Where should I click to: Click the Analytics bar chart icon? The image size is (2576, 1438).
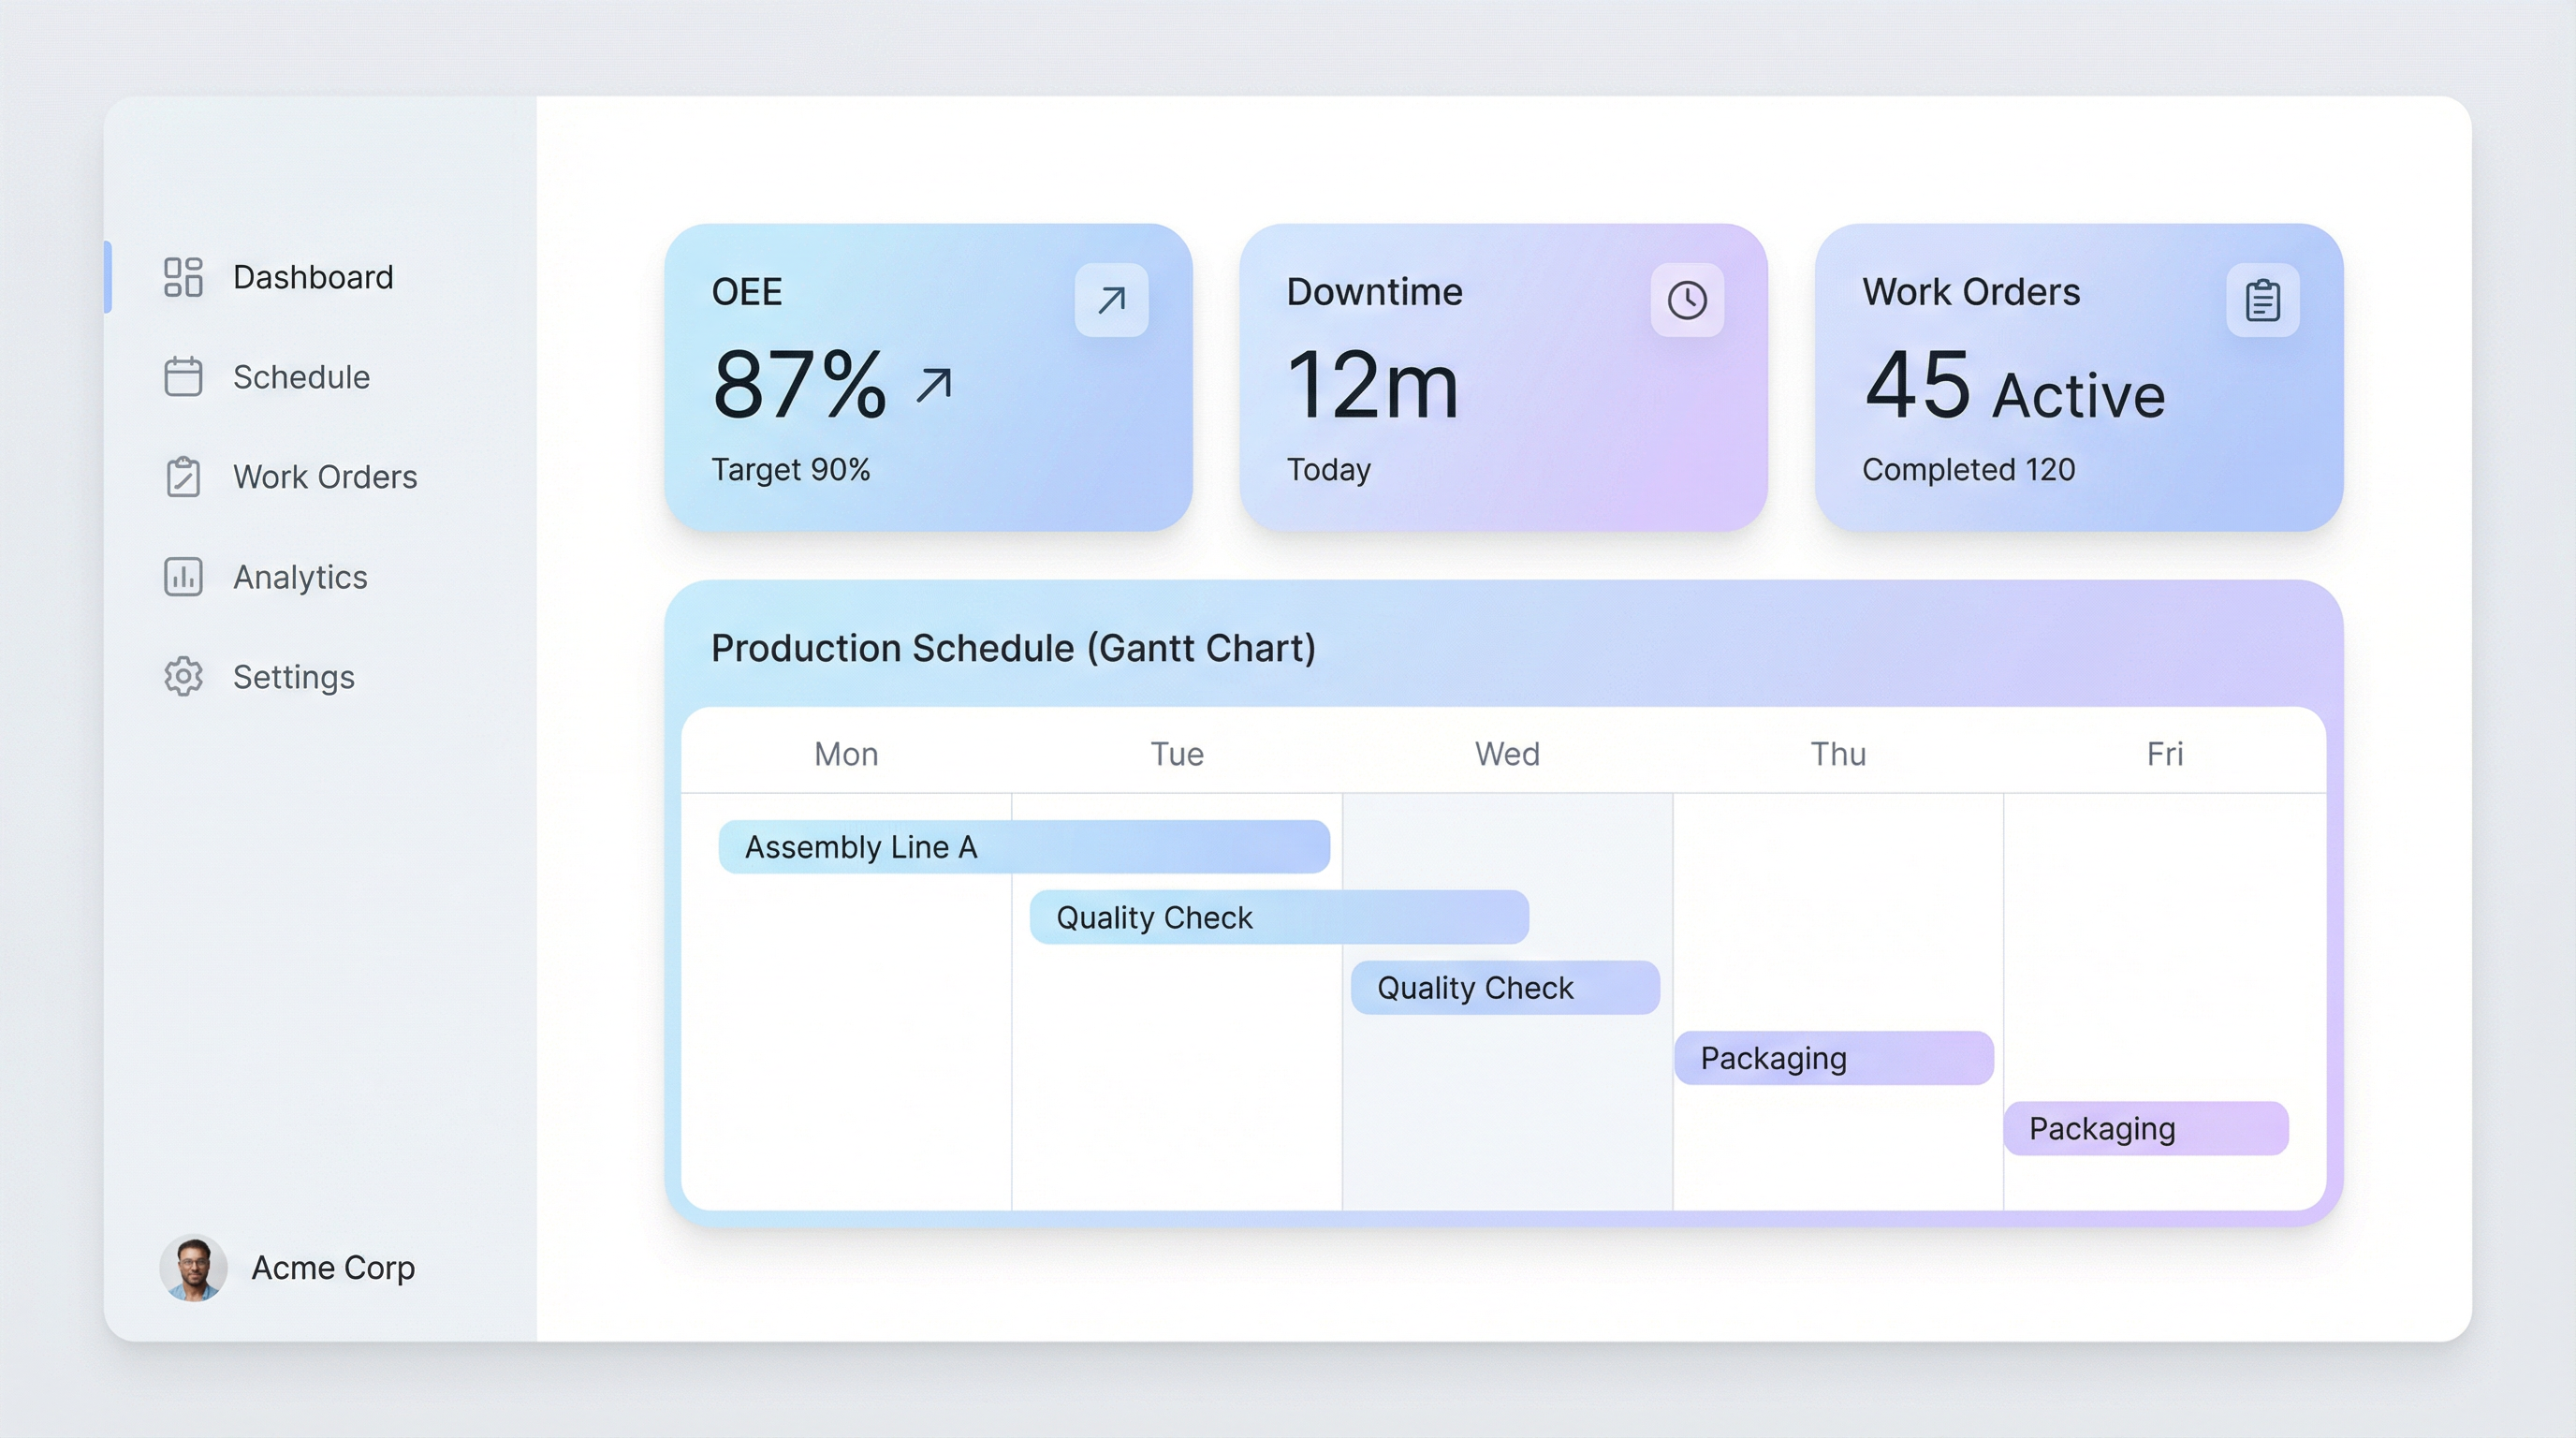point(183,577)
